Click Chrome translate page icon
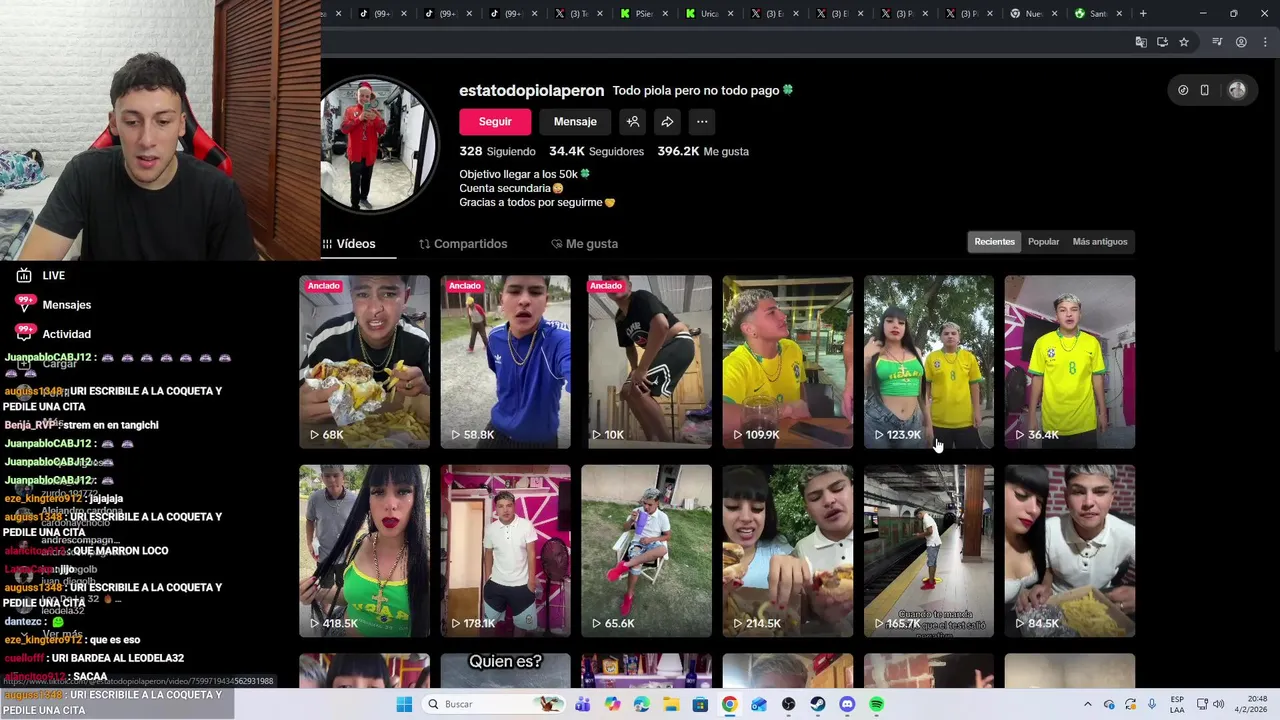The width and height of the screenshot is (1280, 720). click(x=1141, y=42)
